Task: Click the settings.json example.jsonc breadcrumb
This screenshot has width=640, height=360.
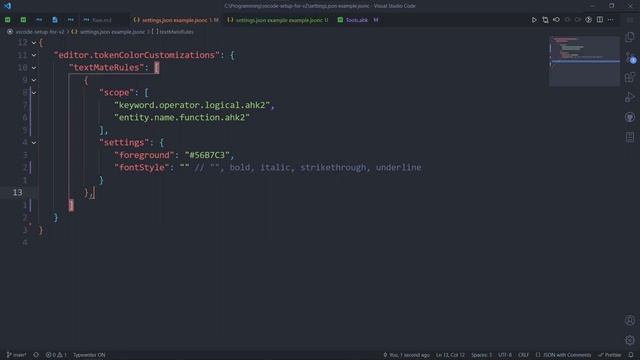Action: pyautogui.click(x=112, y=32)
